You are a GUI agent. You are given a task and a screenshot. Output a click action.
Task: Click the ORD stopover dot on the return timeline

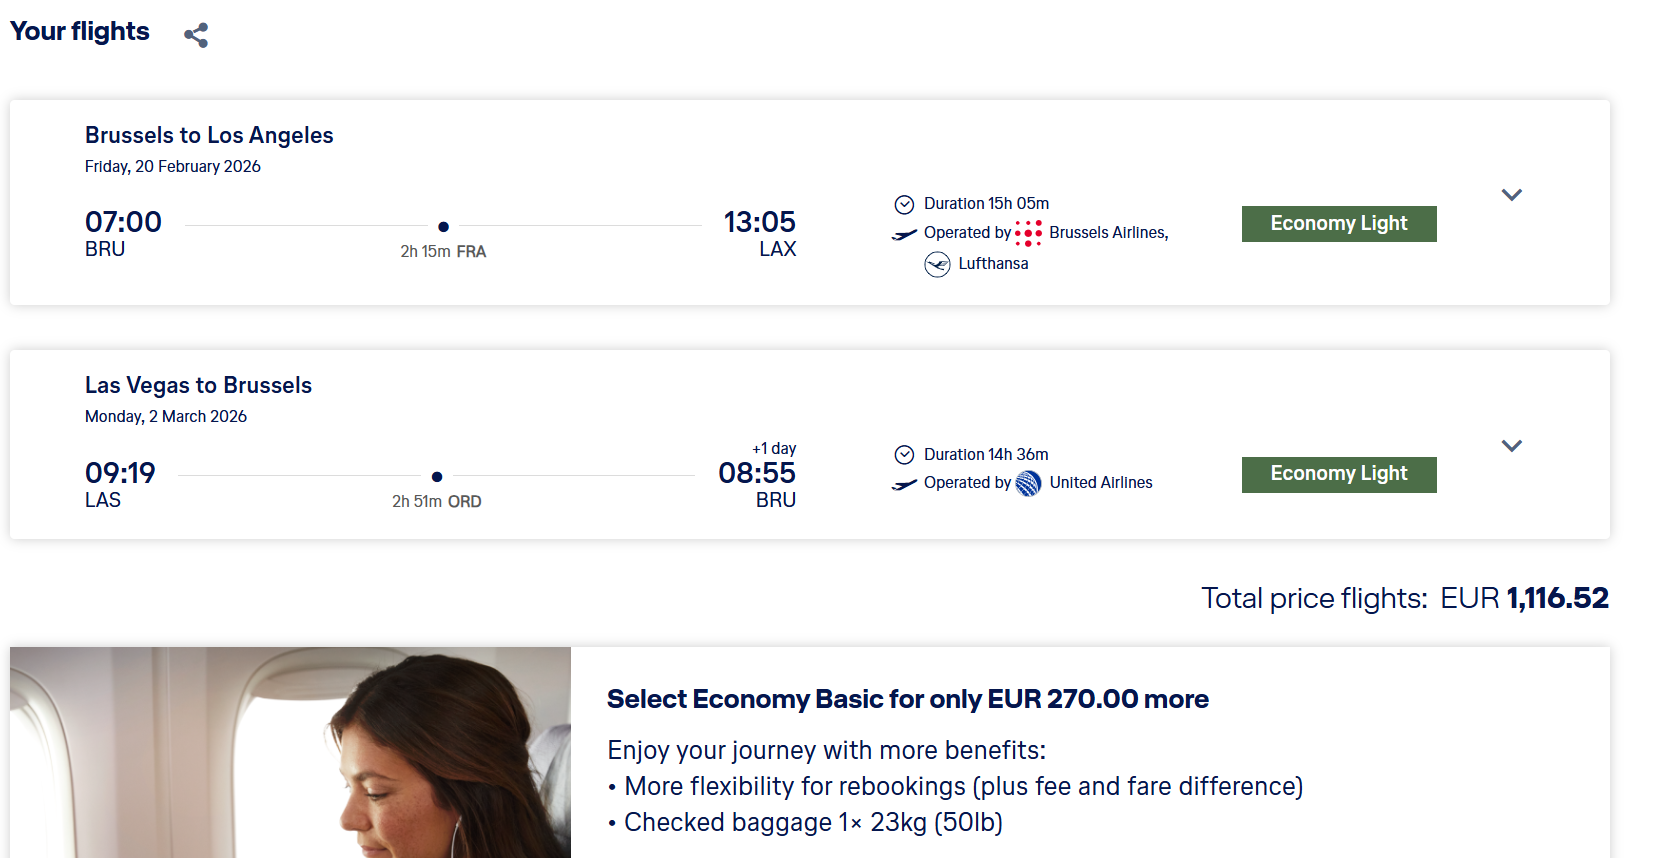click(x=437, y=477)
